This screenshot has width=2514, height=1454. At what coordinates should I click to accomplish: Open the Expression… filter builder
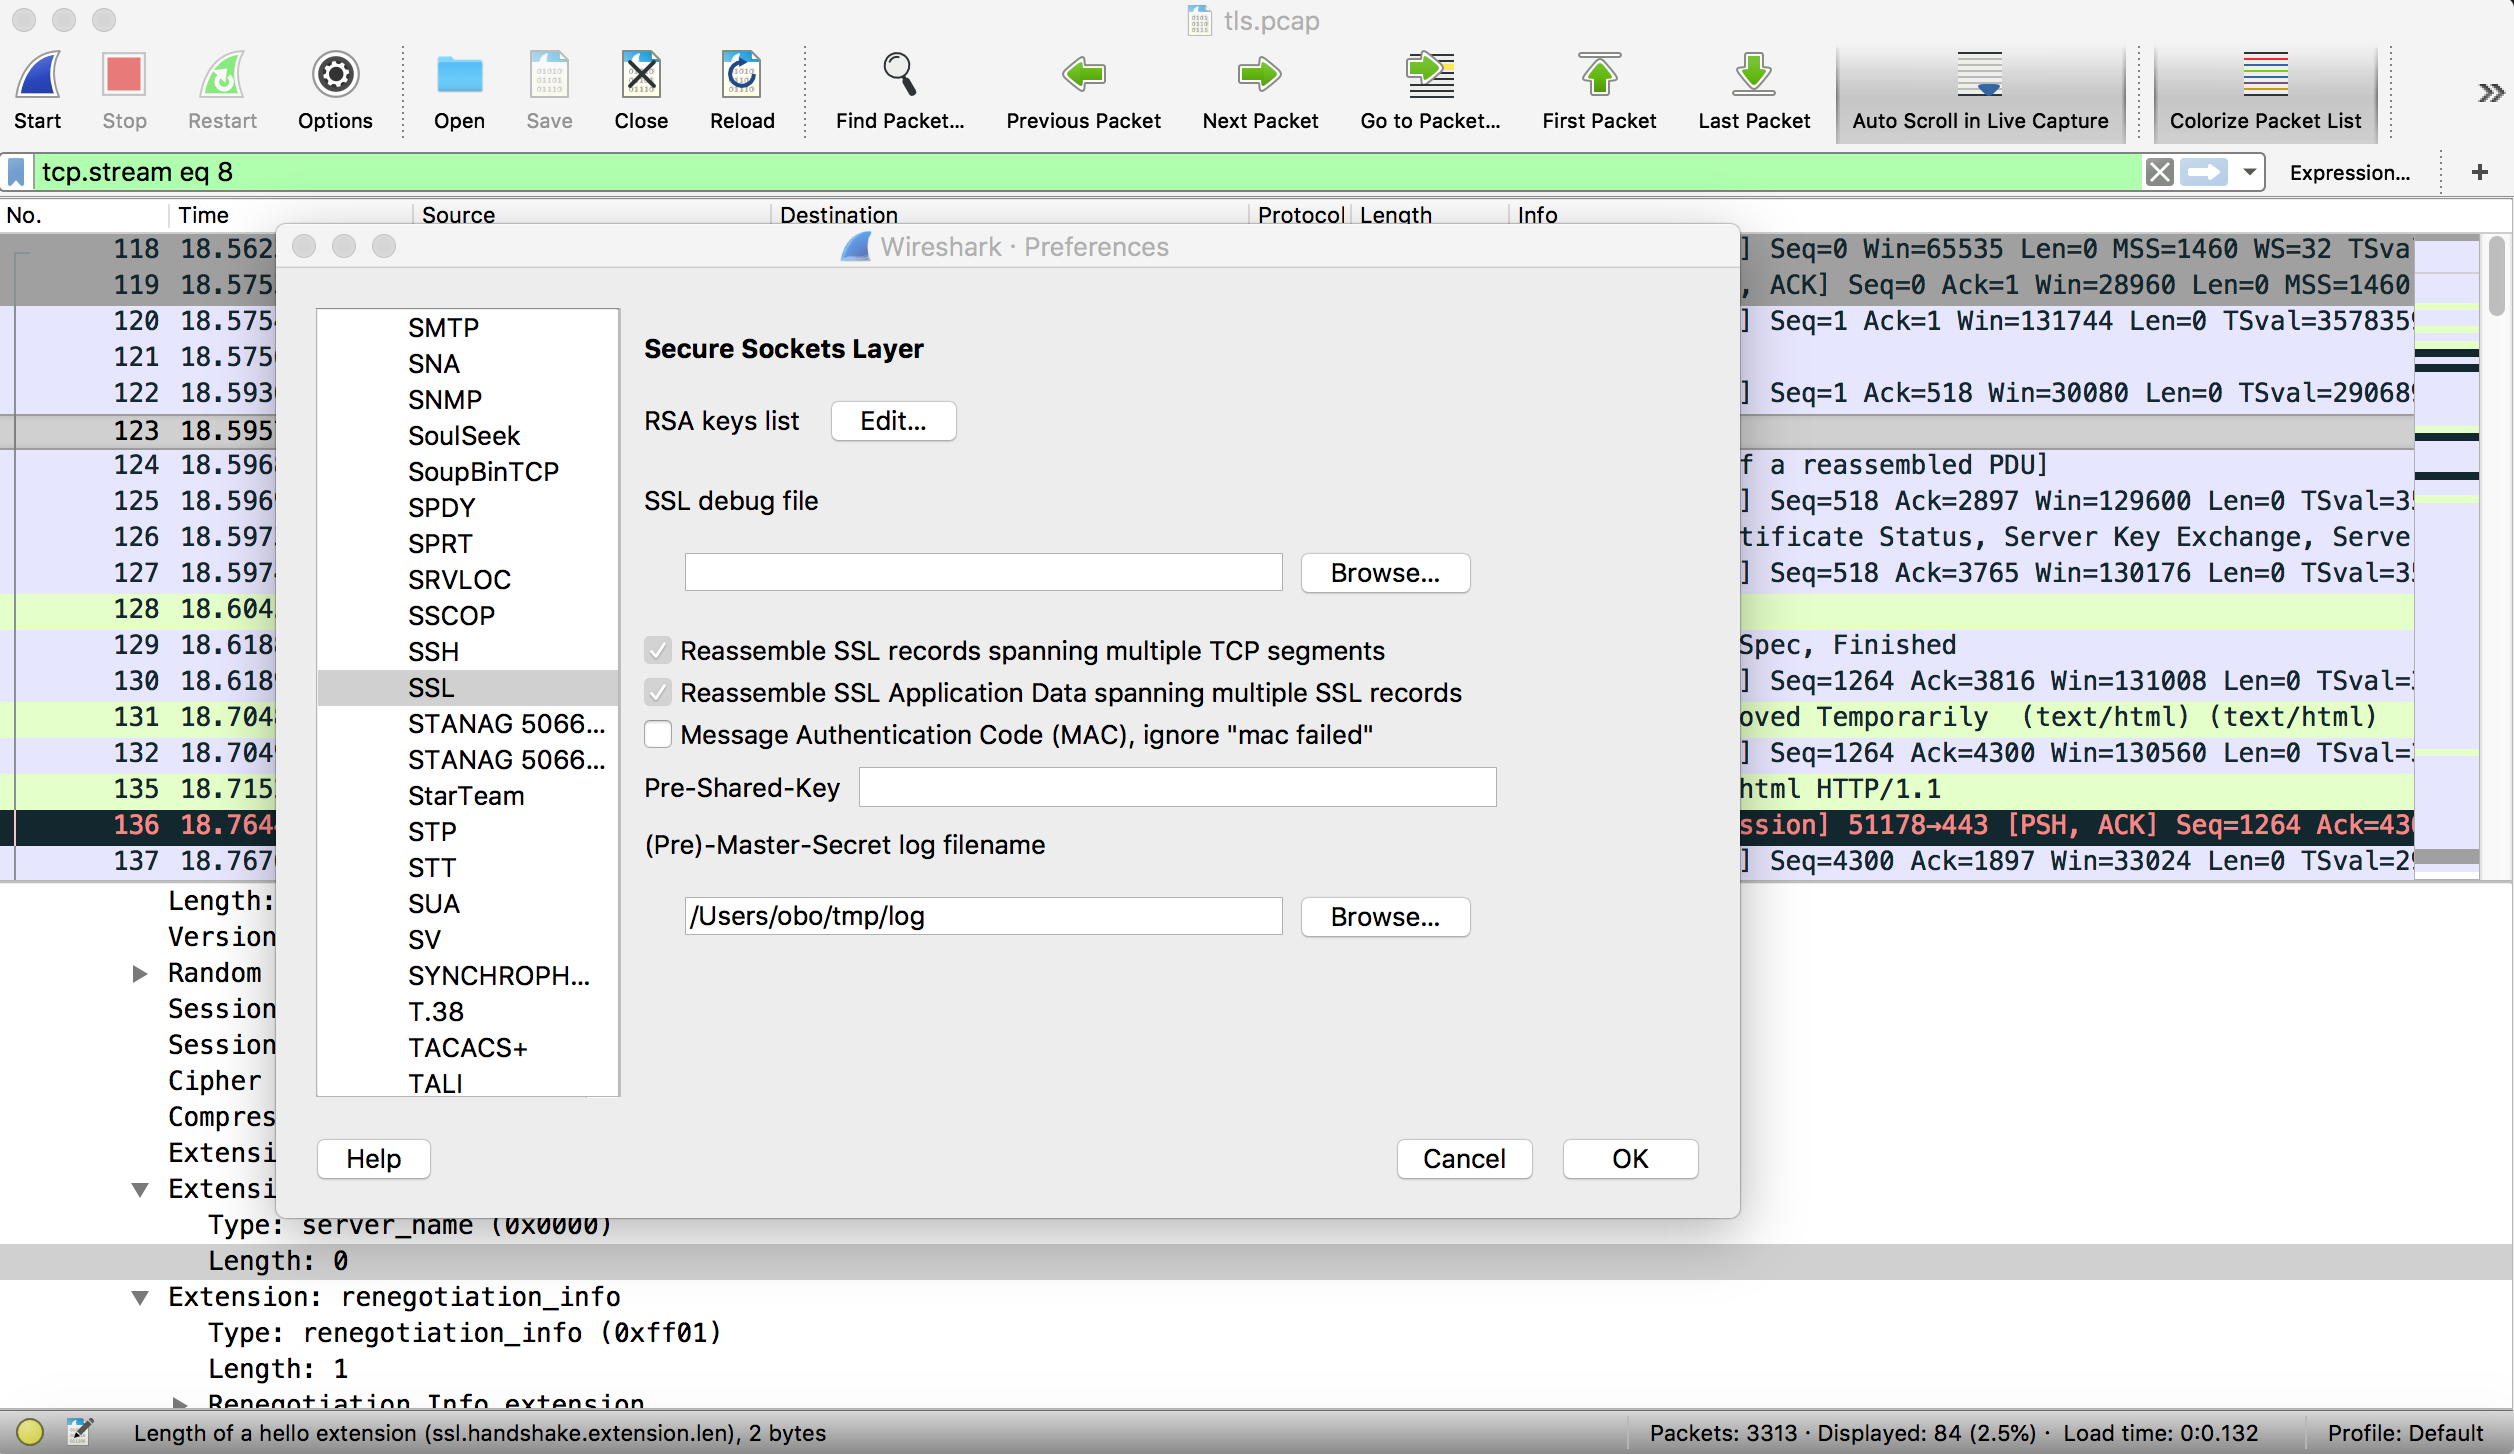coord(2349,173)
